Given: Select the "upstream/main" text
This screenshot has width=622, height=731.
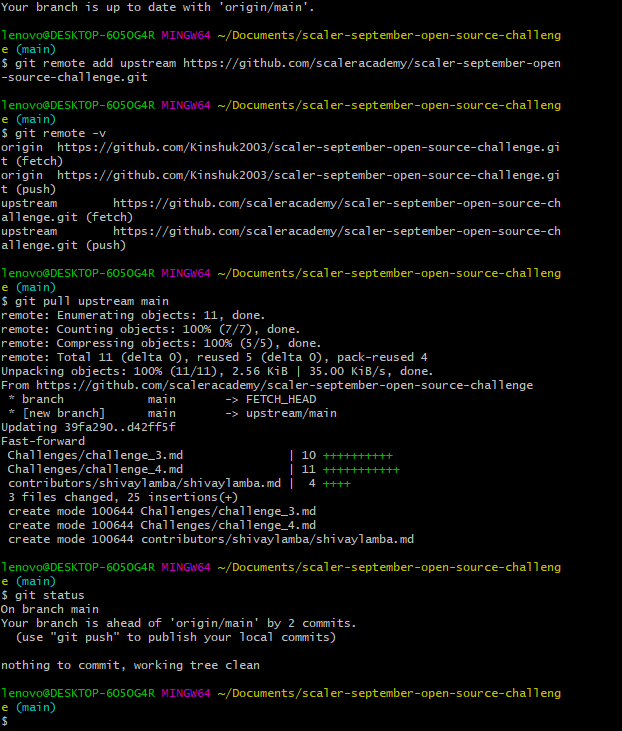Looking at the screenshot, I should [x=291, y=413].
